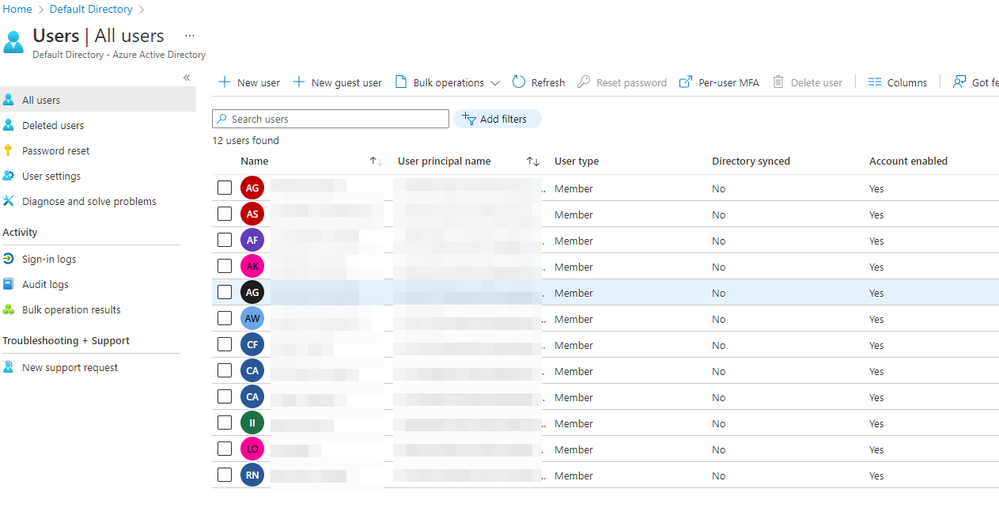
Task: Focus the Search users field
Action: click(x=331, y=119)
